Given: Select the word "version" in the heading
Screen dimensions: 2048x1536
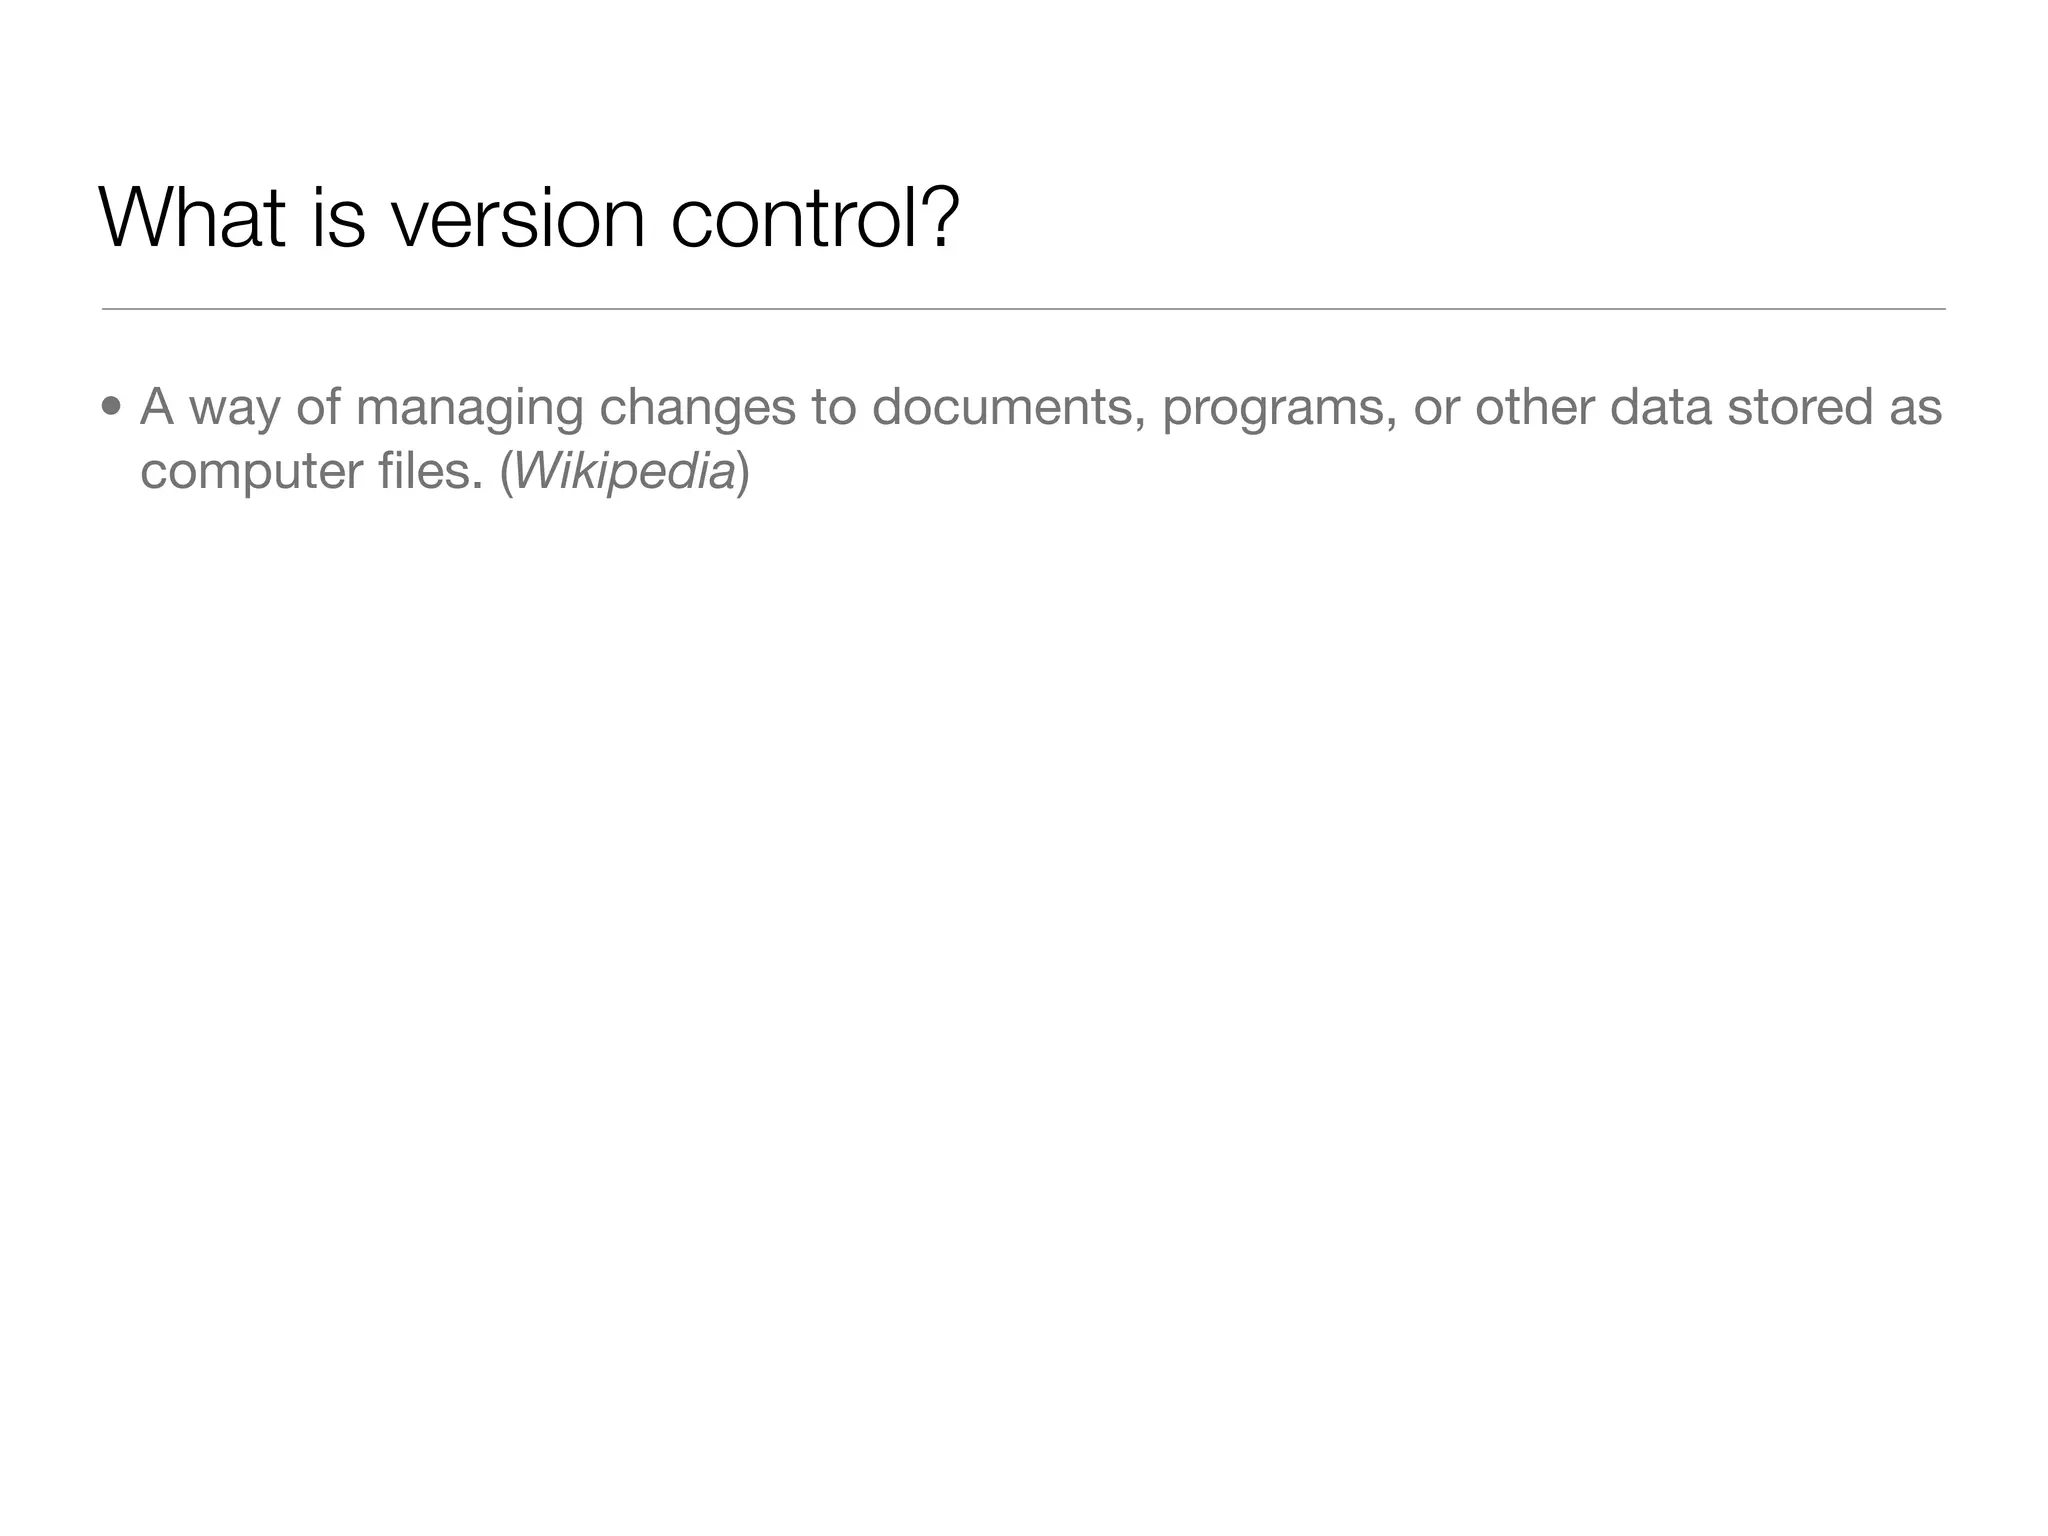Looking at the screenshot, I should tap(518, 219).
